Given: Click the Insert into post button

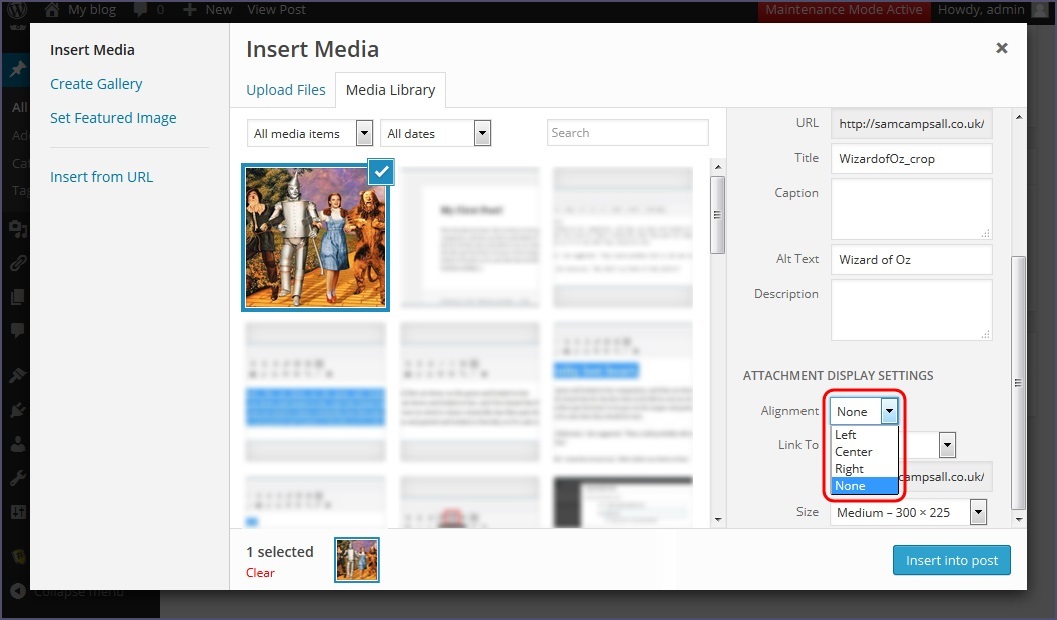Looking at the screenshot, I should tap(951, 560).
